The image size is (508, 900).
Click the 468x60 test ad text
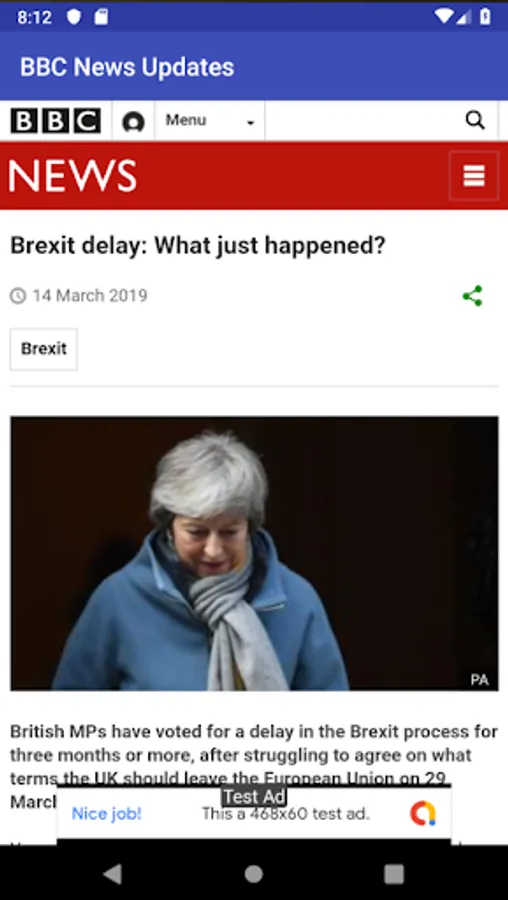click(286, 814)
